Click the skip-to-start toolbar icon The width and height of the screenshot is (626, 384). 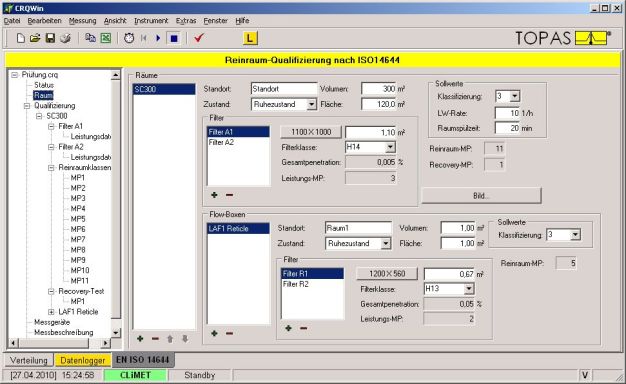pos(144,38)
